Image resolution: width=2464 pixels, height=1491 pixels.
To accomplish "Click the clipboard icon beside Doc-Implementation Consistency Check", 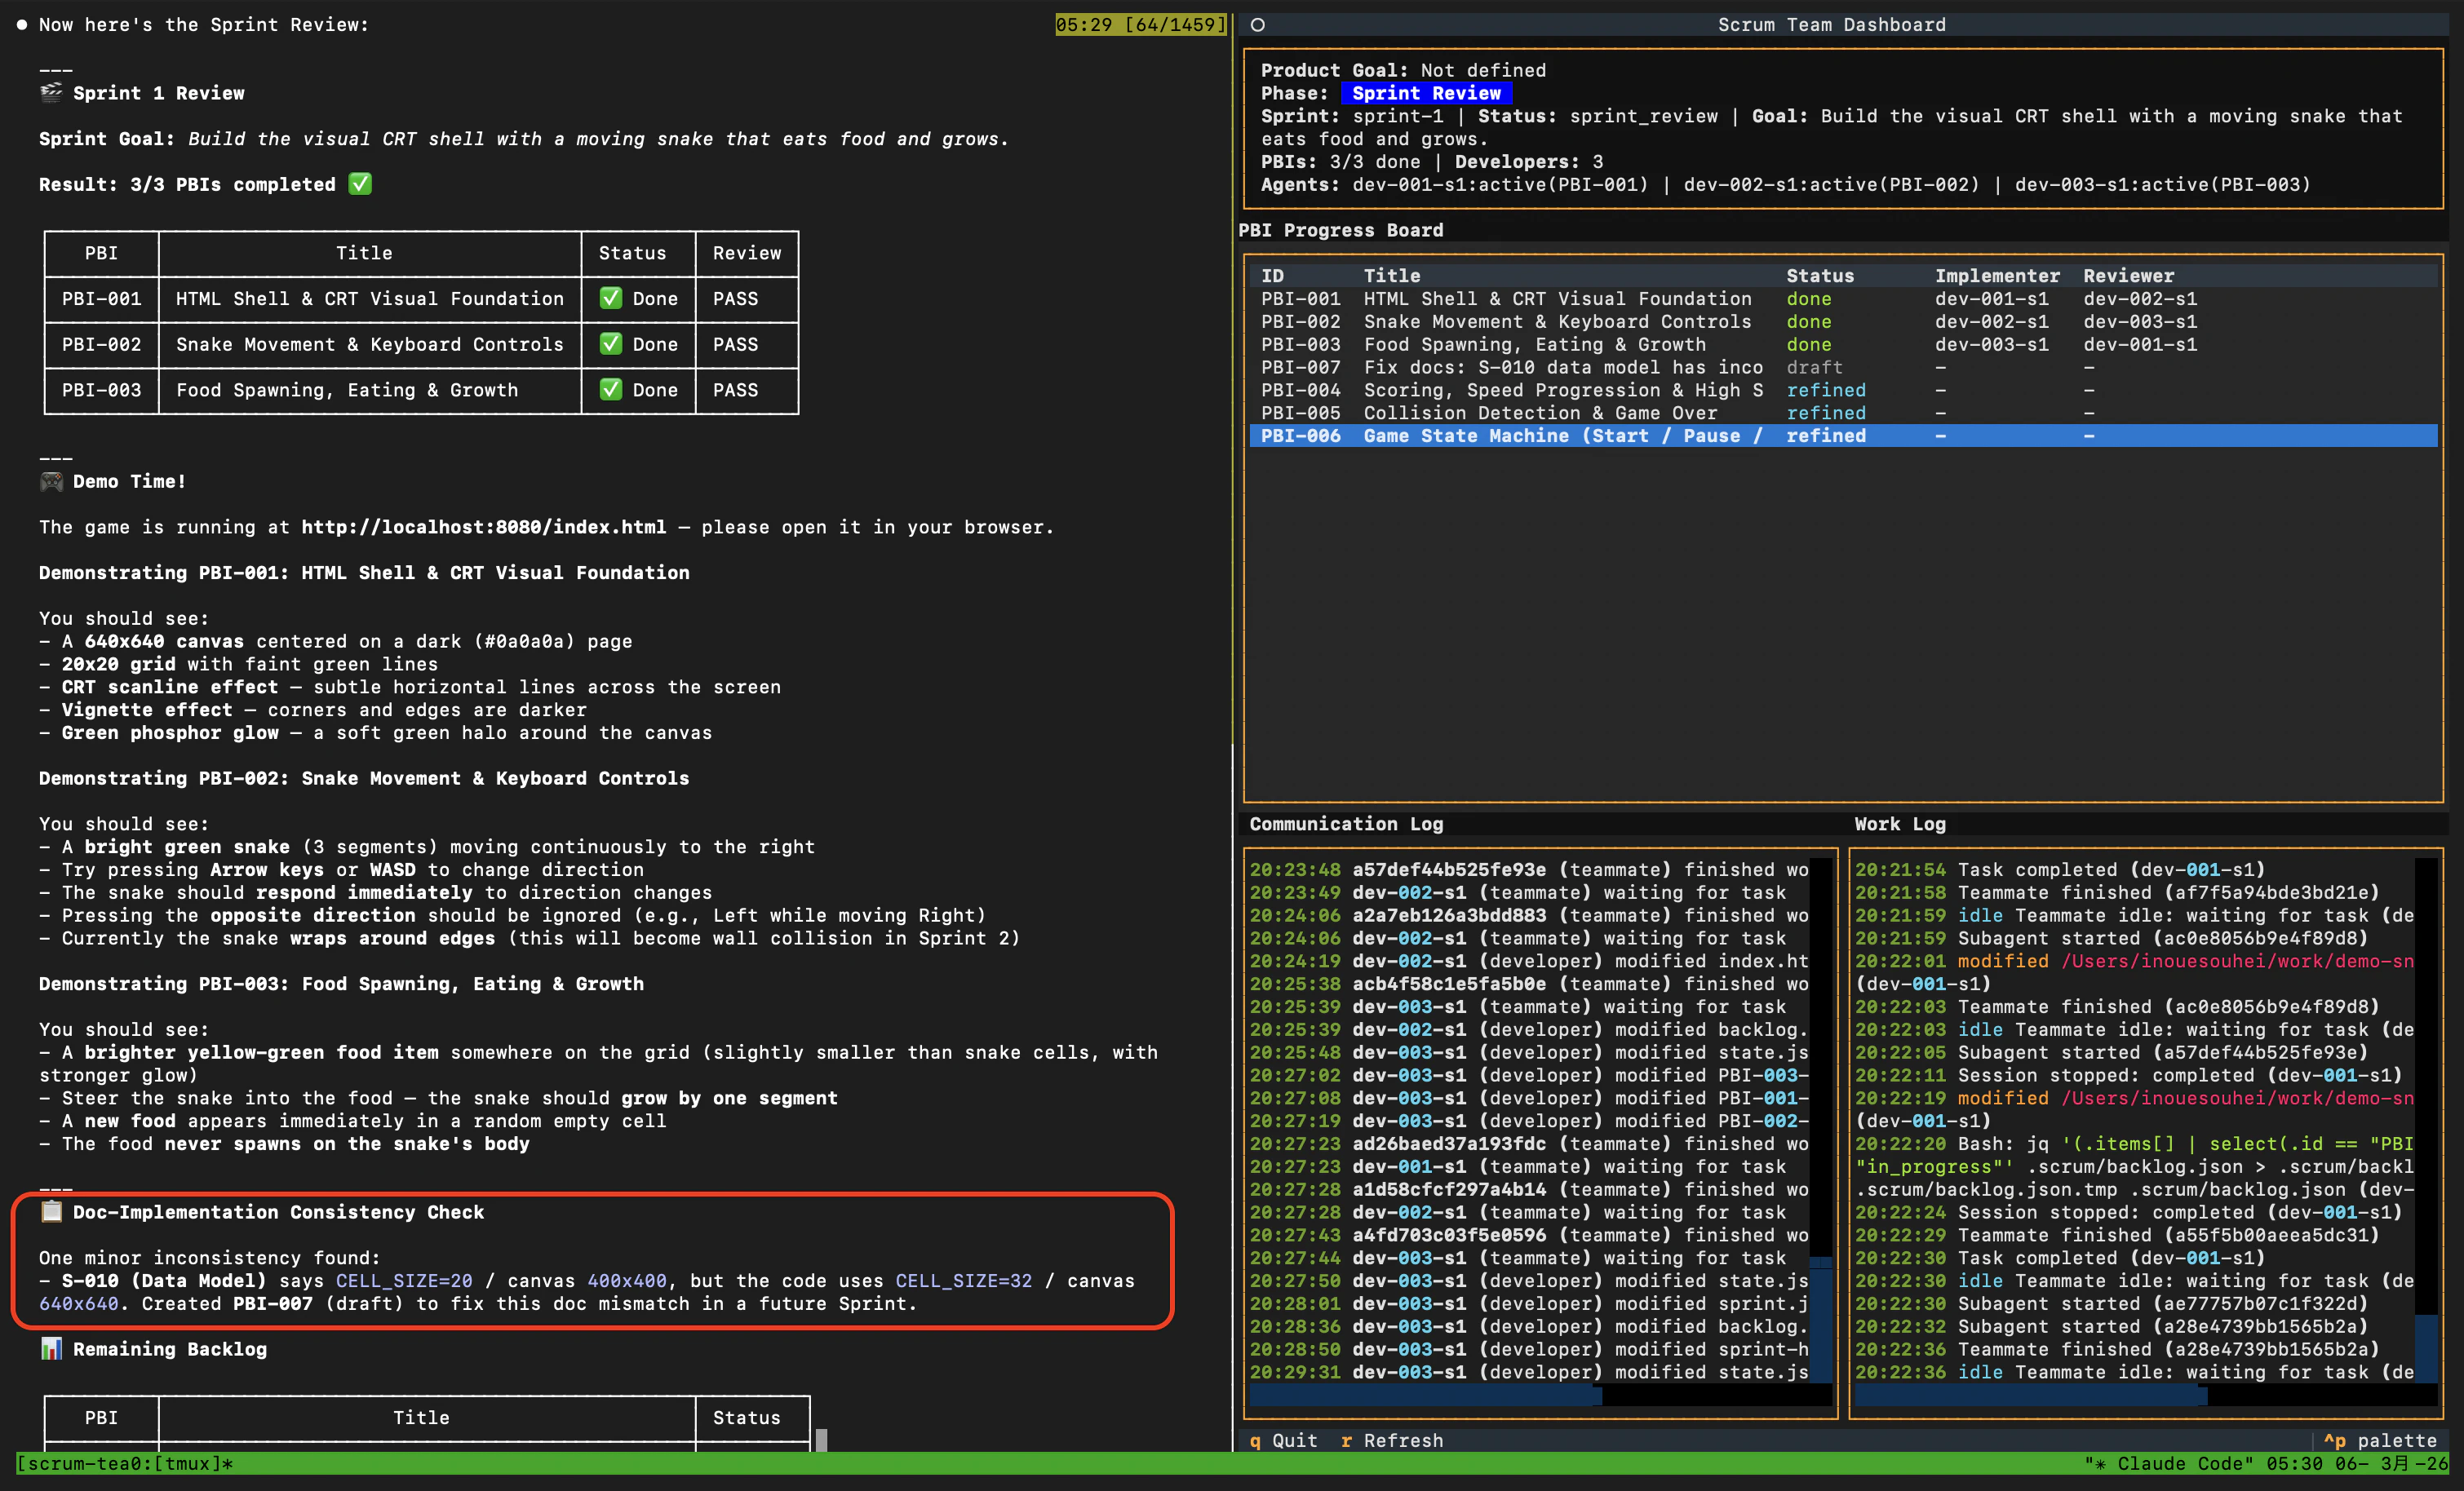I will tap(51, 1212).
